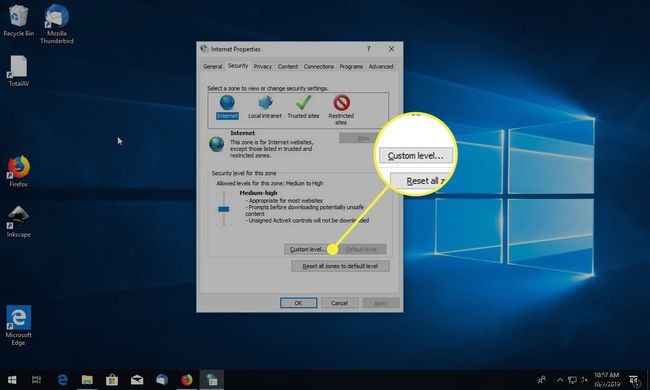Open Thunderbird from the taskbar
650x390 pixels.
coord(162,380)
